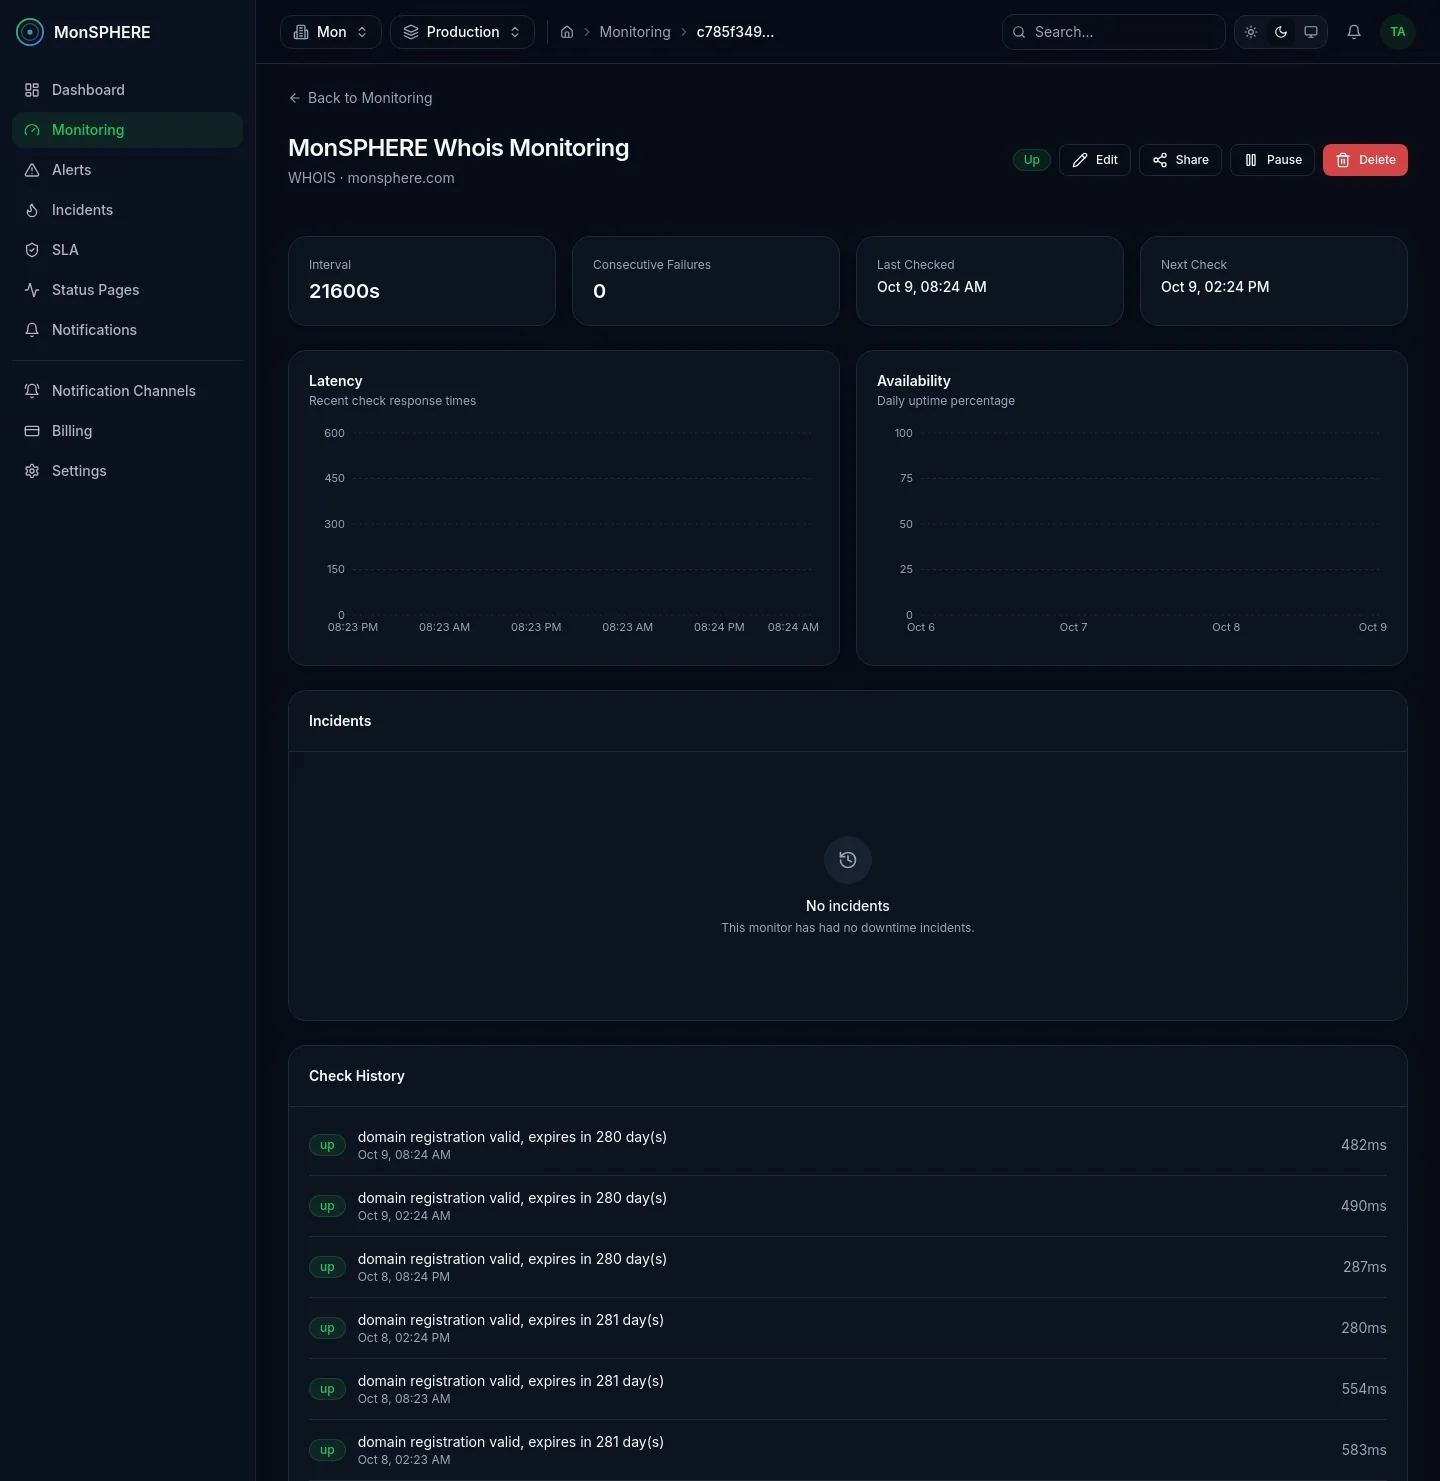Image resolution: width=1440 pixels, height=1481 pixels.
Task: Click the 280ms latency value
Action: [x=1364, y=1328]
